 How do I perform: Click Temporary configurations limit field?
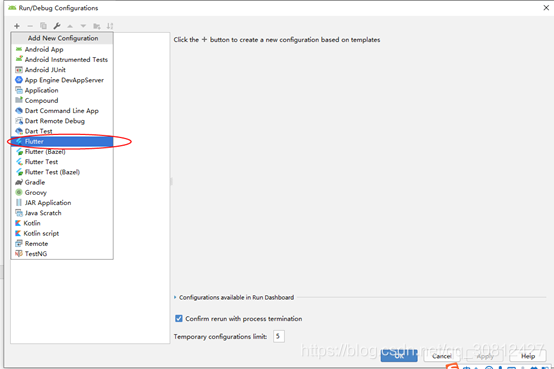279,336
